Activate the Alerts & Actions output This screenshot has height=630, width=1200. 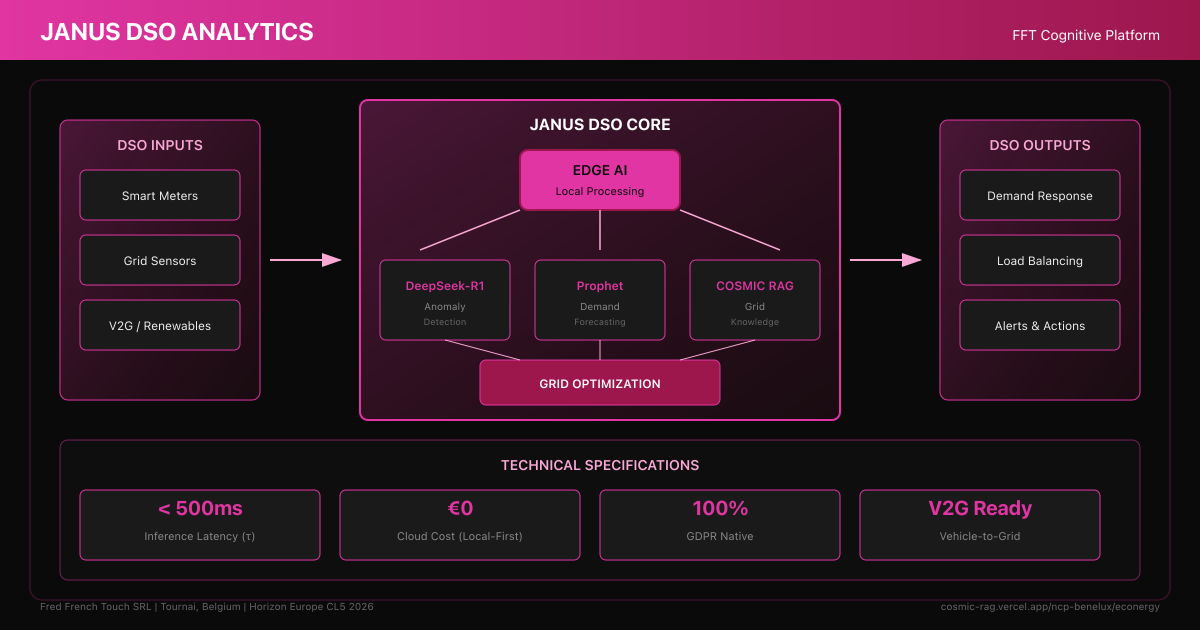pos(1040,325)
